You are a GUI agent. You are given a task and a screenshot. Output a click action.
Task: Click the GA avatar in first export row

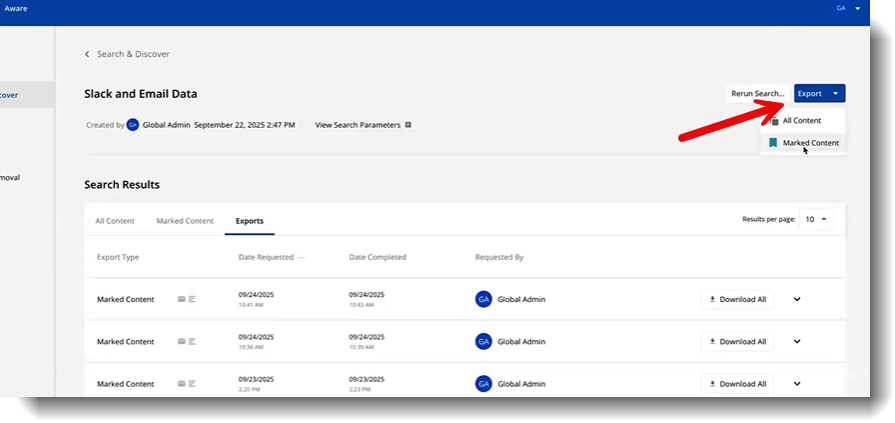[x=483, y=299]
